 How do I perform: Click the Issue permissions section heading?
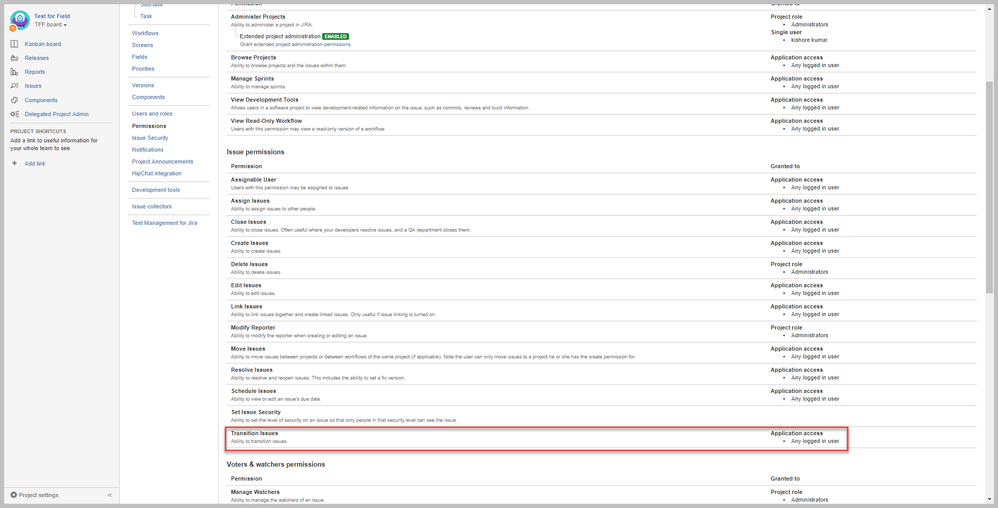(255, 152)
